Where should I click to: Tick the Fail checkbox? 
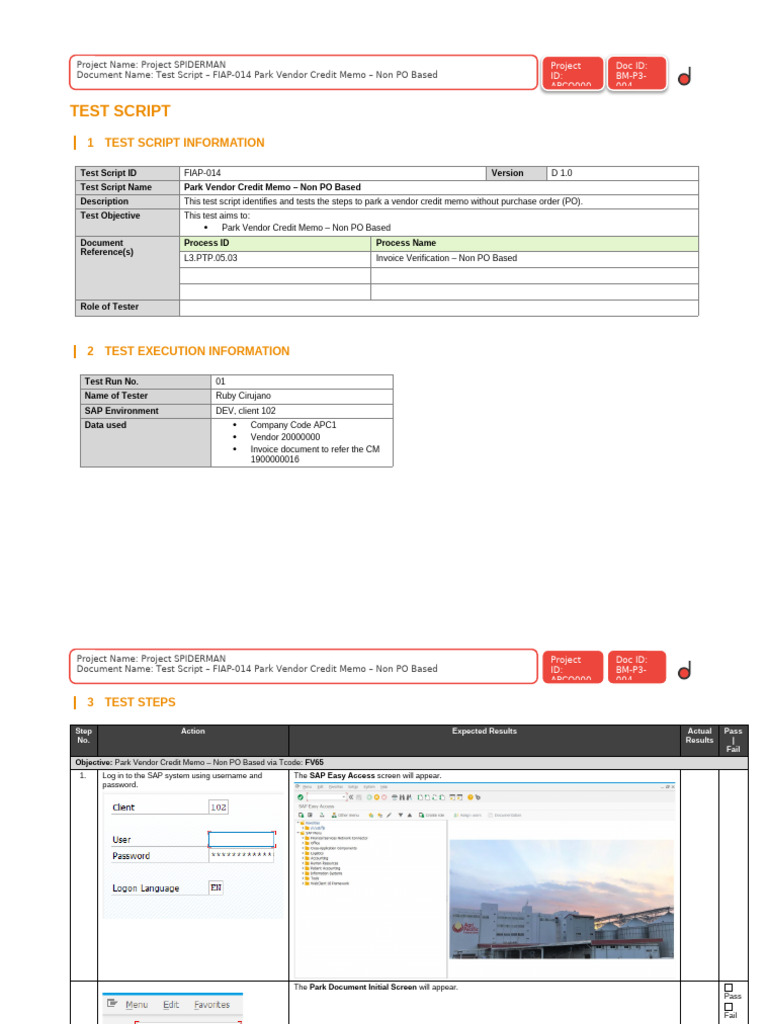click(x=728, y=1006)
